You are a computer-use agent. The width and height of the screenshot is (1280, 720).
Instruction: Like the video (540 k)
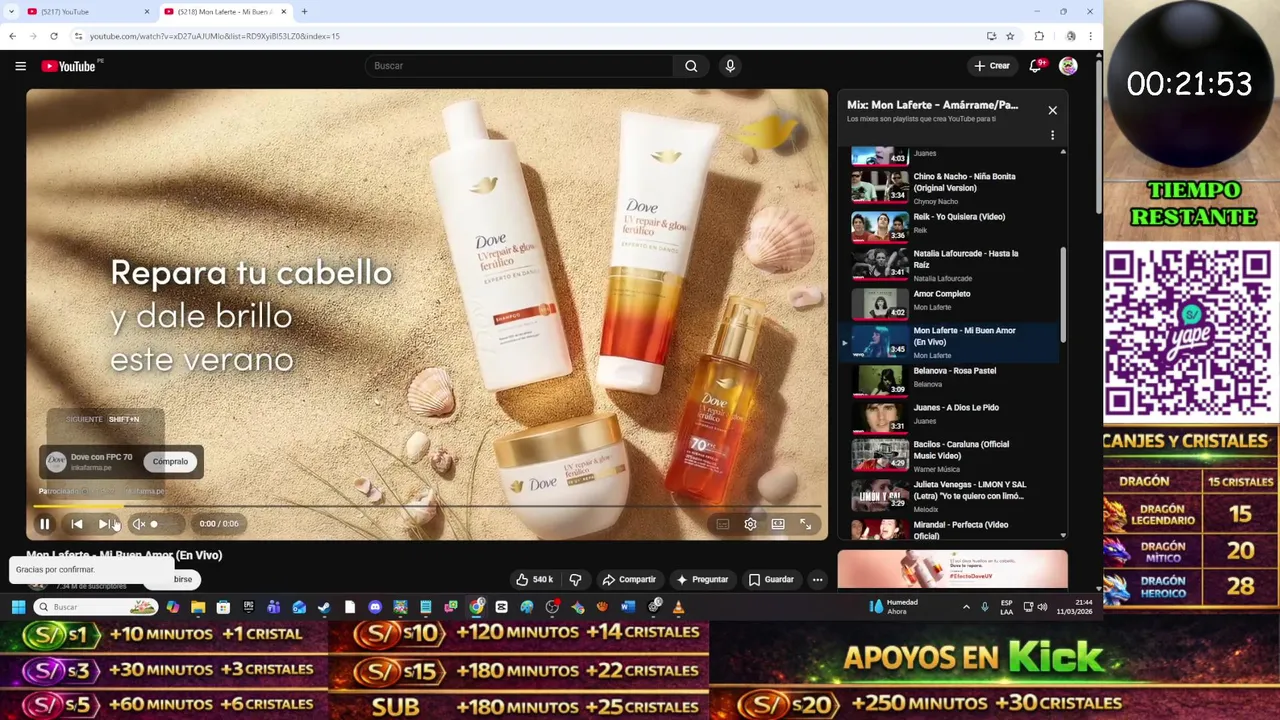coord(534,580)
